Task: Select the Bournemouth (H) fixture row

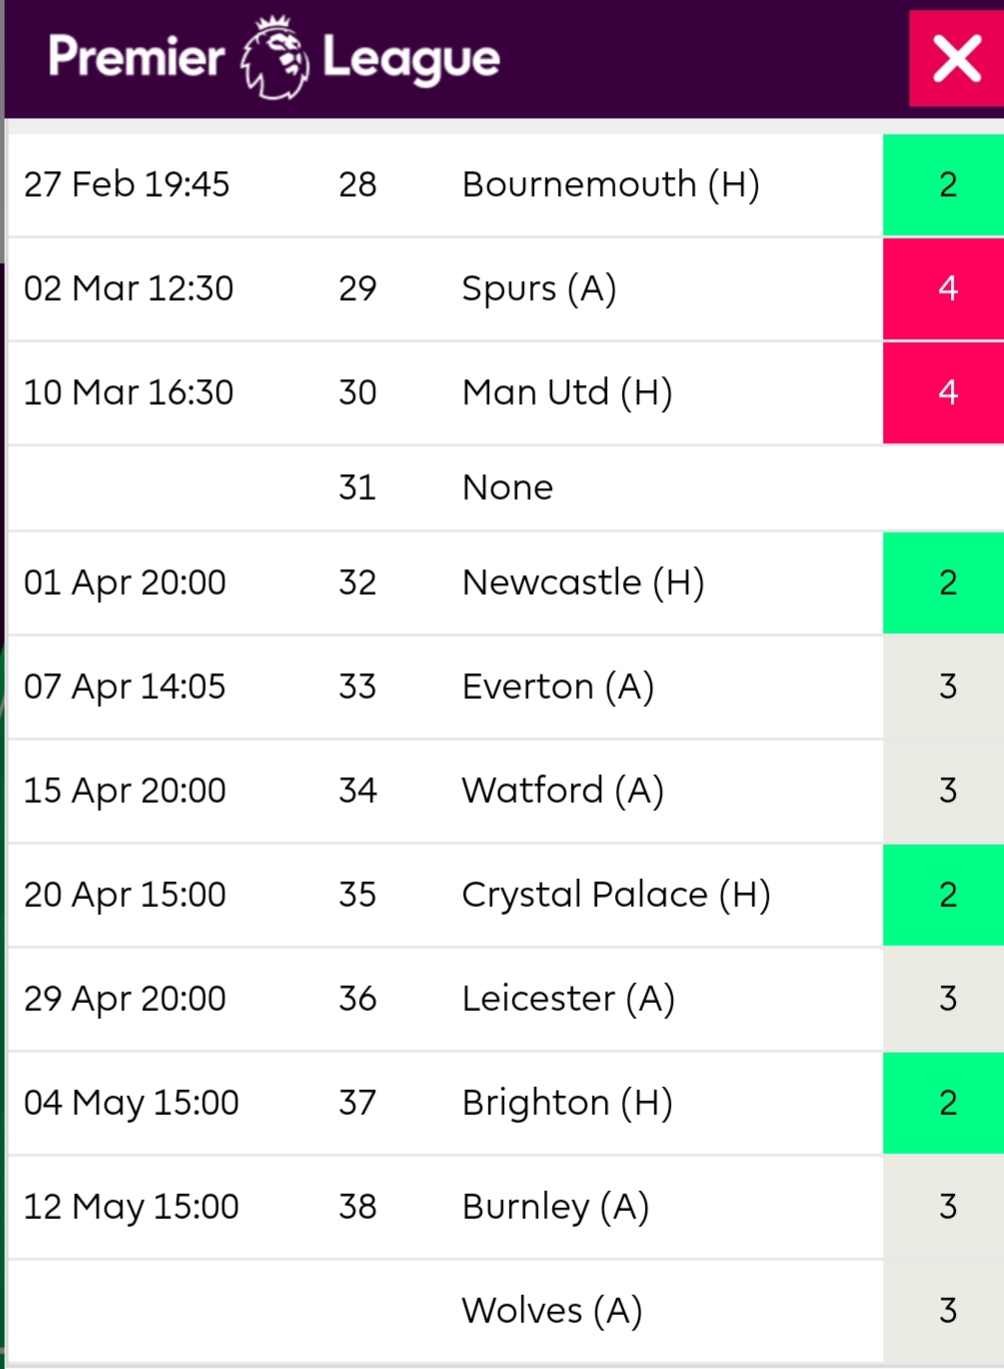Action: (506, 185)
